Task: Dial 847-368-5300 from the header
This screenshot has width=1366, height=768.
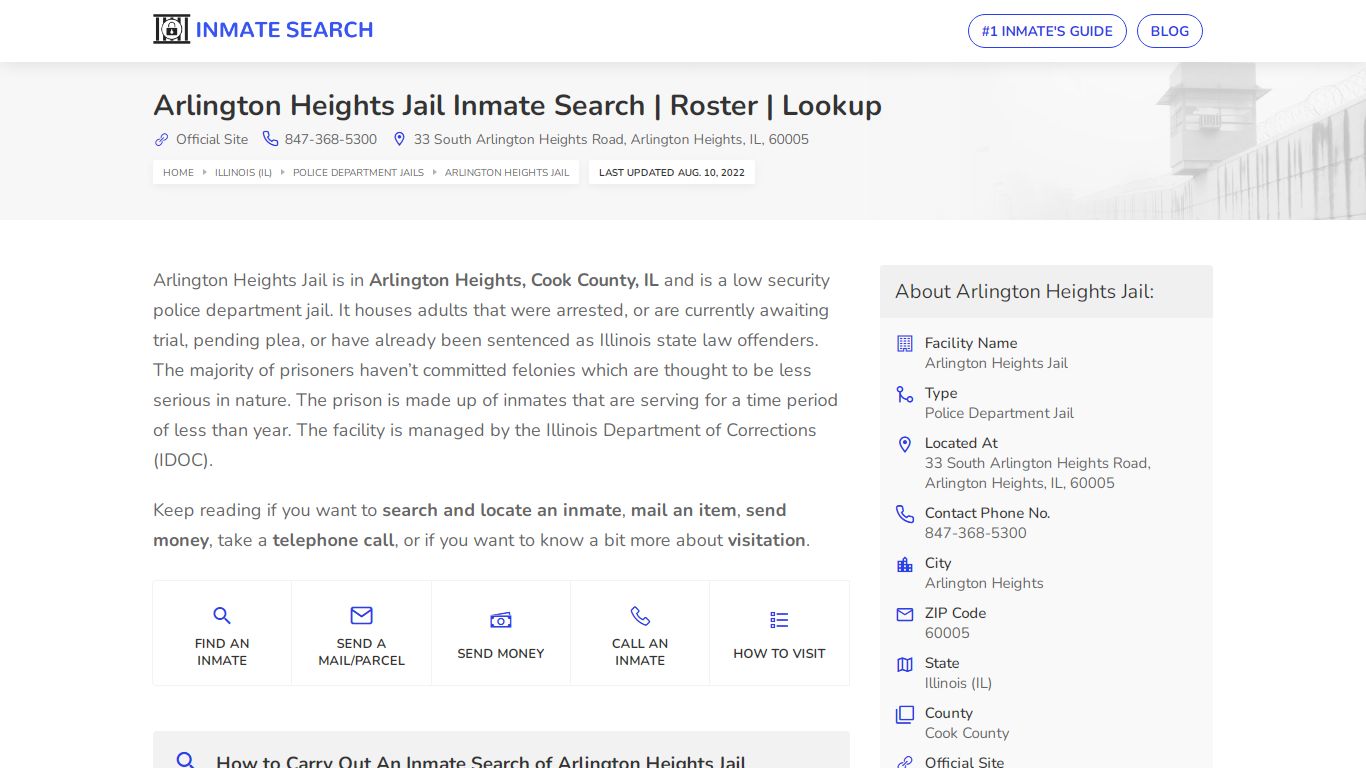Action: 331,139
